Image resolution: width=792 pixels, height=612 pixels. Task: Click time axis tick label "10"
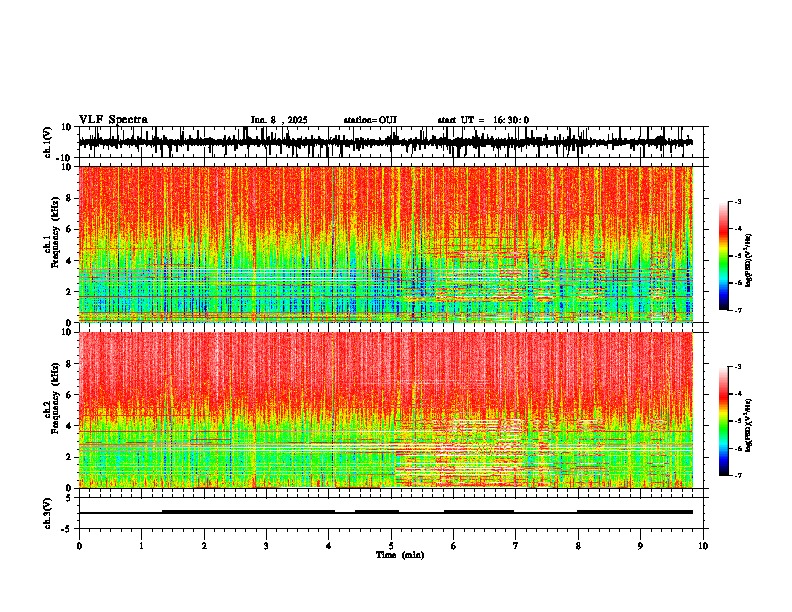coord(703,546)
